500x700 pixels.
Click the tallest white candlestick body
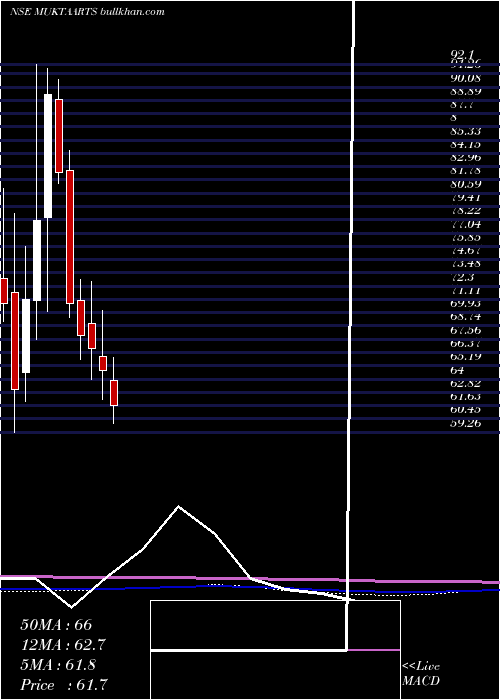48,156
